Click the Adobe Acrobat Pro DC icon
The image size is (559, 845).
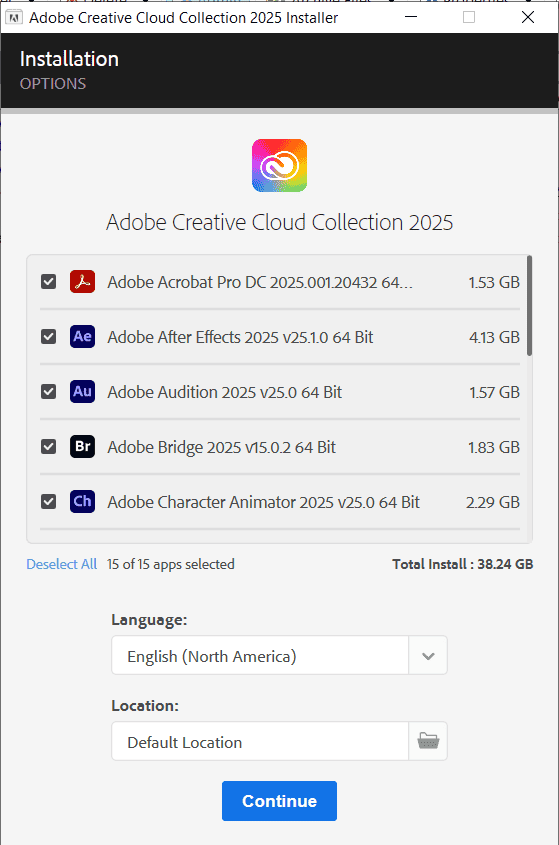click(82, 282)
